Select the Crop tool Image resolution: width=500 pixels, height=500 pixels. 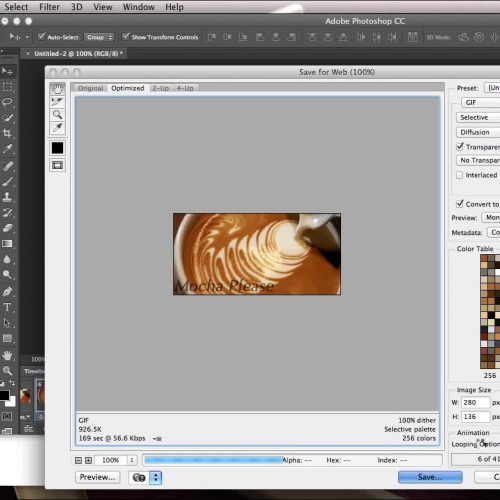[7, 133]
